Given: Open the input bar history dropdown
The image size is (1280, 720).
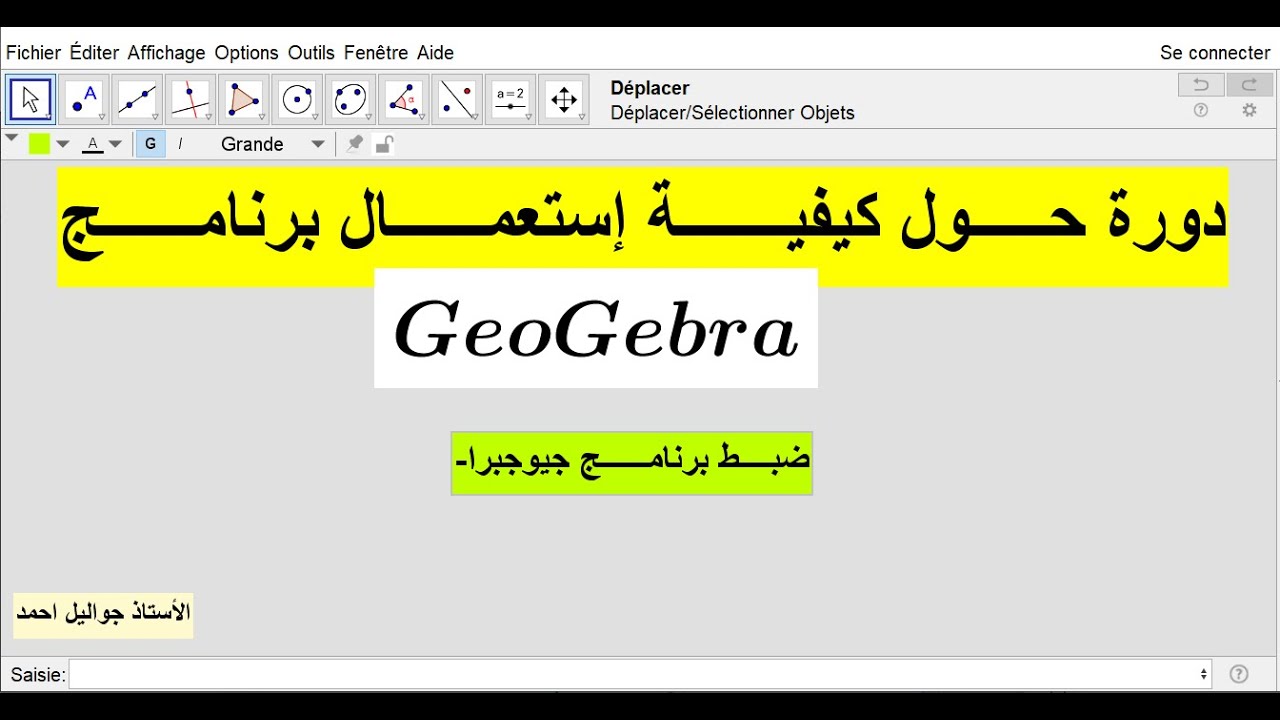Looking at the screenshot, I should click(1203, 674).
